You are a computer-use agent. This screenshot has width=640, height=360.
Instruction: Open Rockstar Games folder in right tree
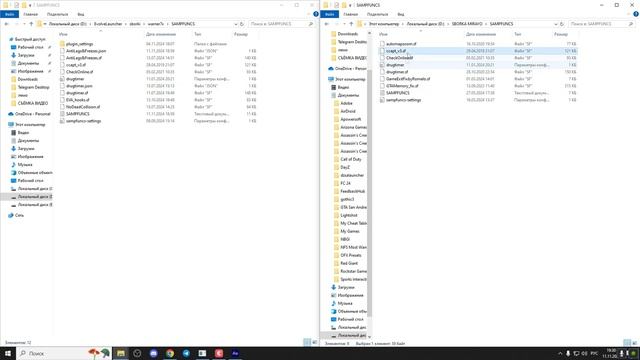pyautogui.click(x=353, y=271)
